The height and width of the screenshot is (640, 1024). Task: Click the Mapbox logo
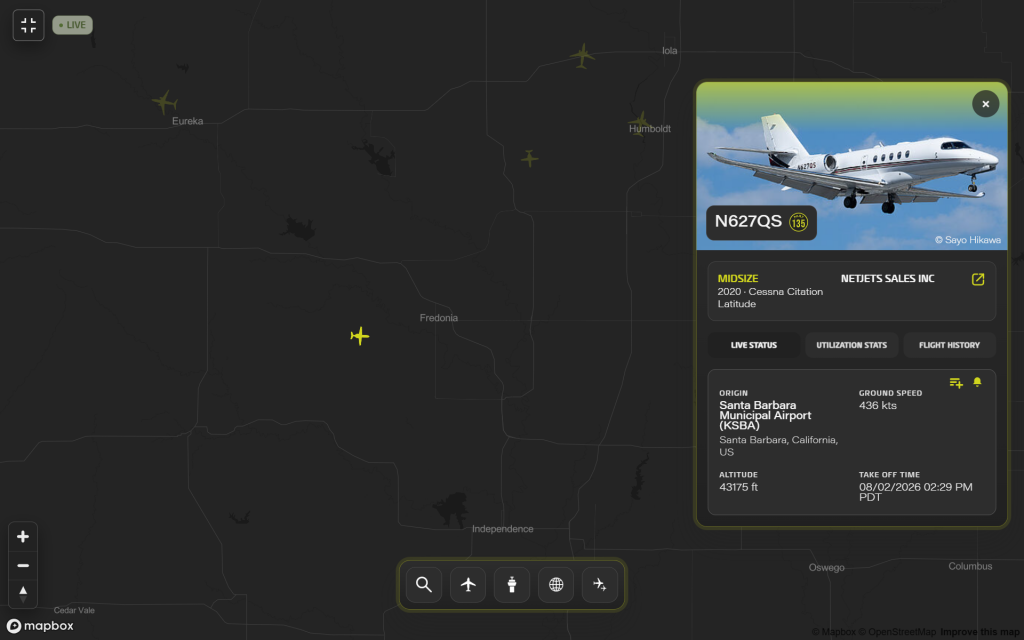40,626
